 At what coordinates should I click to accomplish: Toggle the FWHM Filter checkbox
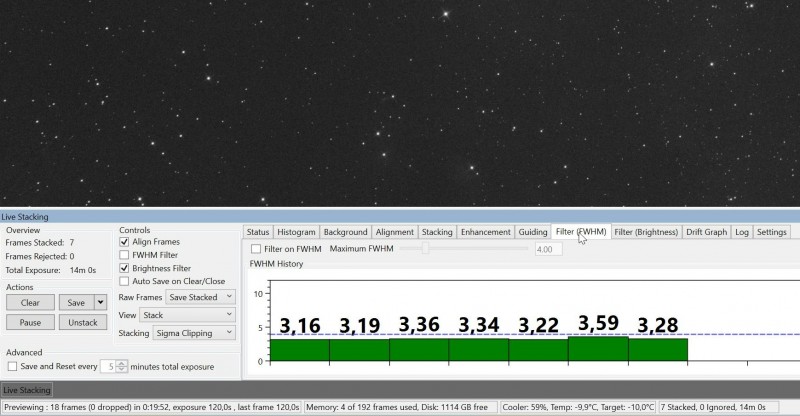pyautogui.click(x=124, y=255)
